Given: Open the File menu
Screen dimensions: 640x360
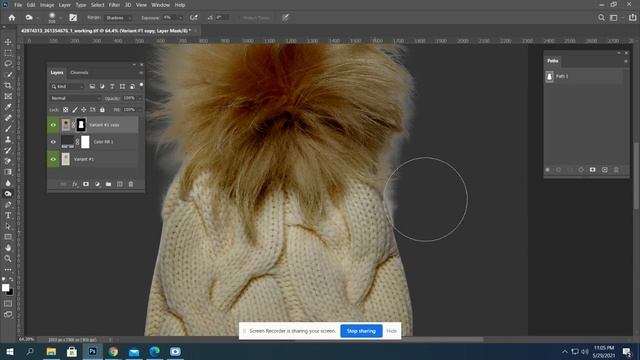Looking at the screenshot, I should [18, 5].
